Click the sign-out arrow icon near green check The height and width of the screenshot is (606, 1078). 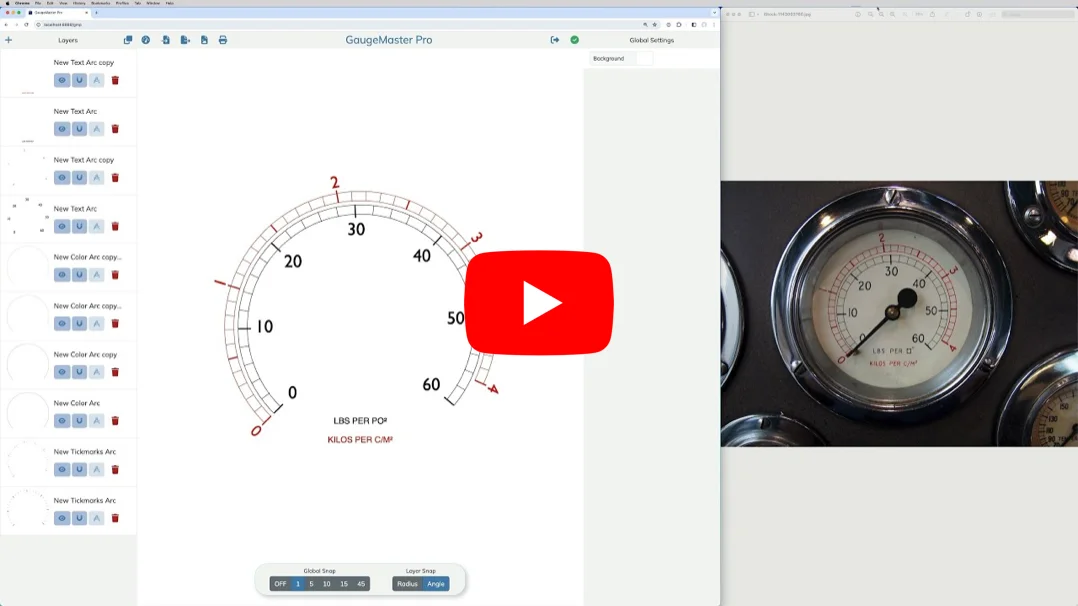(555, 40)
